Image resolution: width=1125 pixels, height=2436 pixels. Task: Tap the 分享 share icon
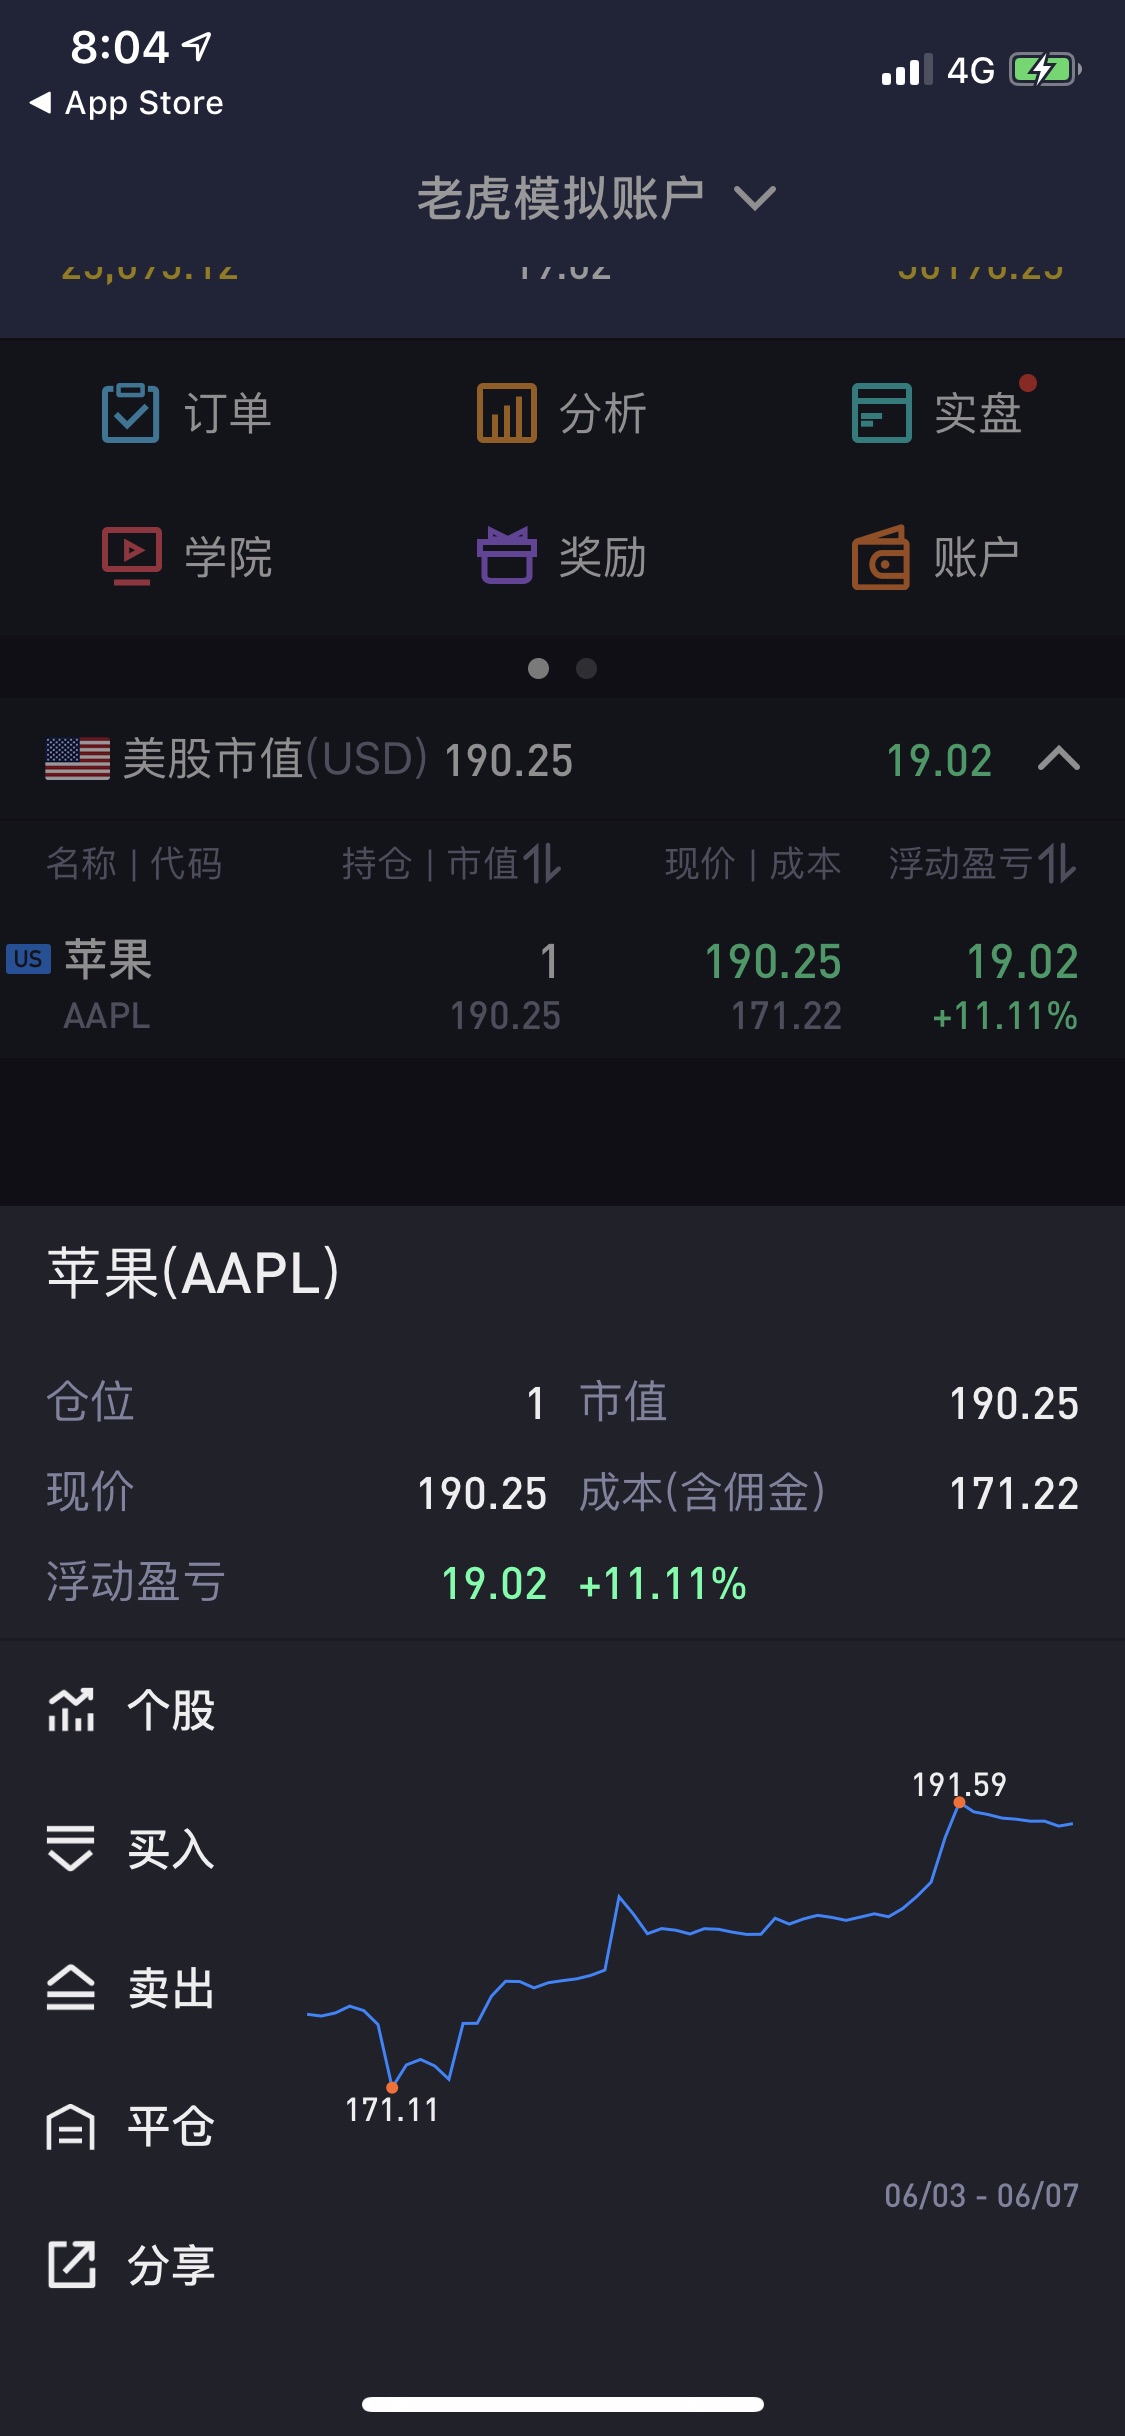click(x=71, y=2264)
